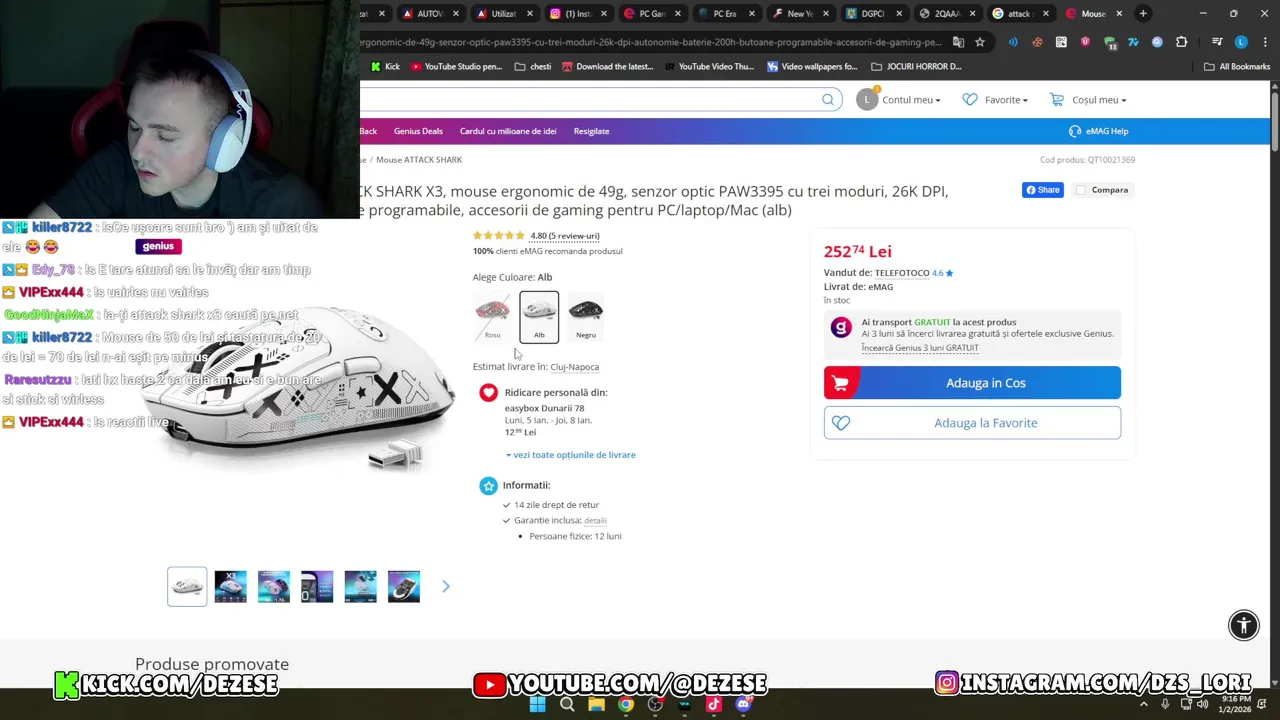Expand the Favorite dropdown
The width and height of the screenshot is (1280, 720).
pyautogui.click(x=1006, y=100)
